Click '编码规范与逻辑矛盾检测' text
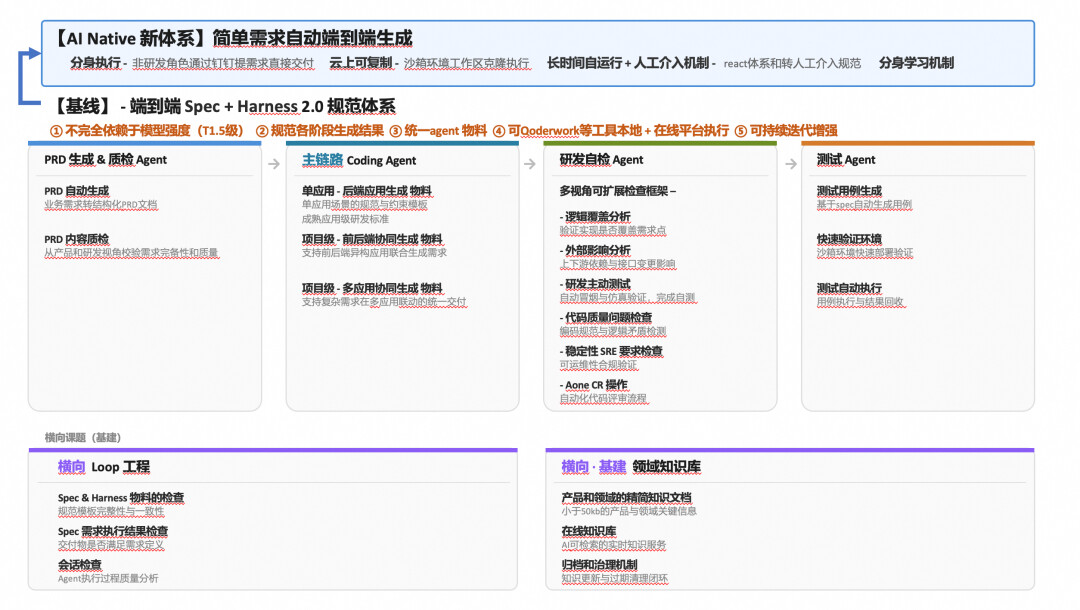Viewport: 1080px width, 610px height. pos(612,331)
